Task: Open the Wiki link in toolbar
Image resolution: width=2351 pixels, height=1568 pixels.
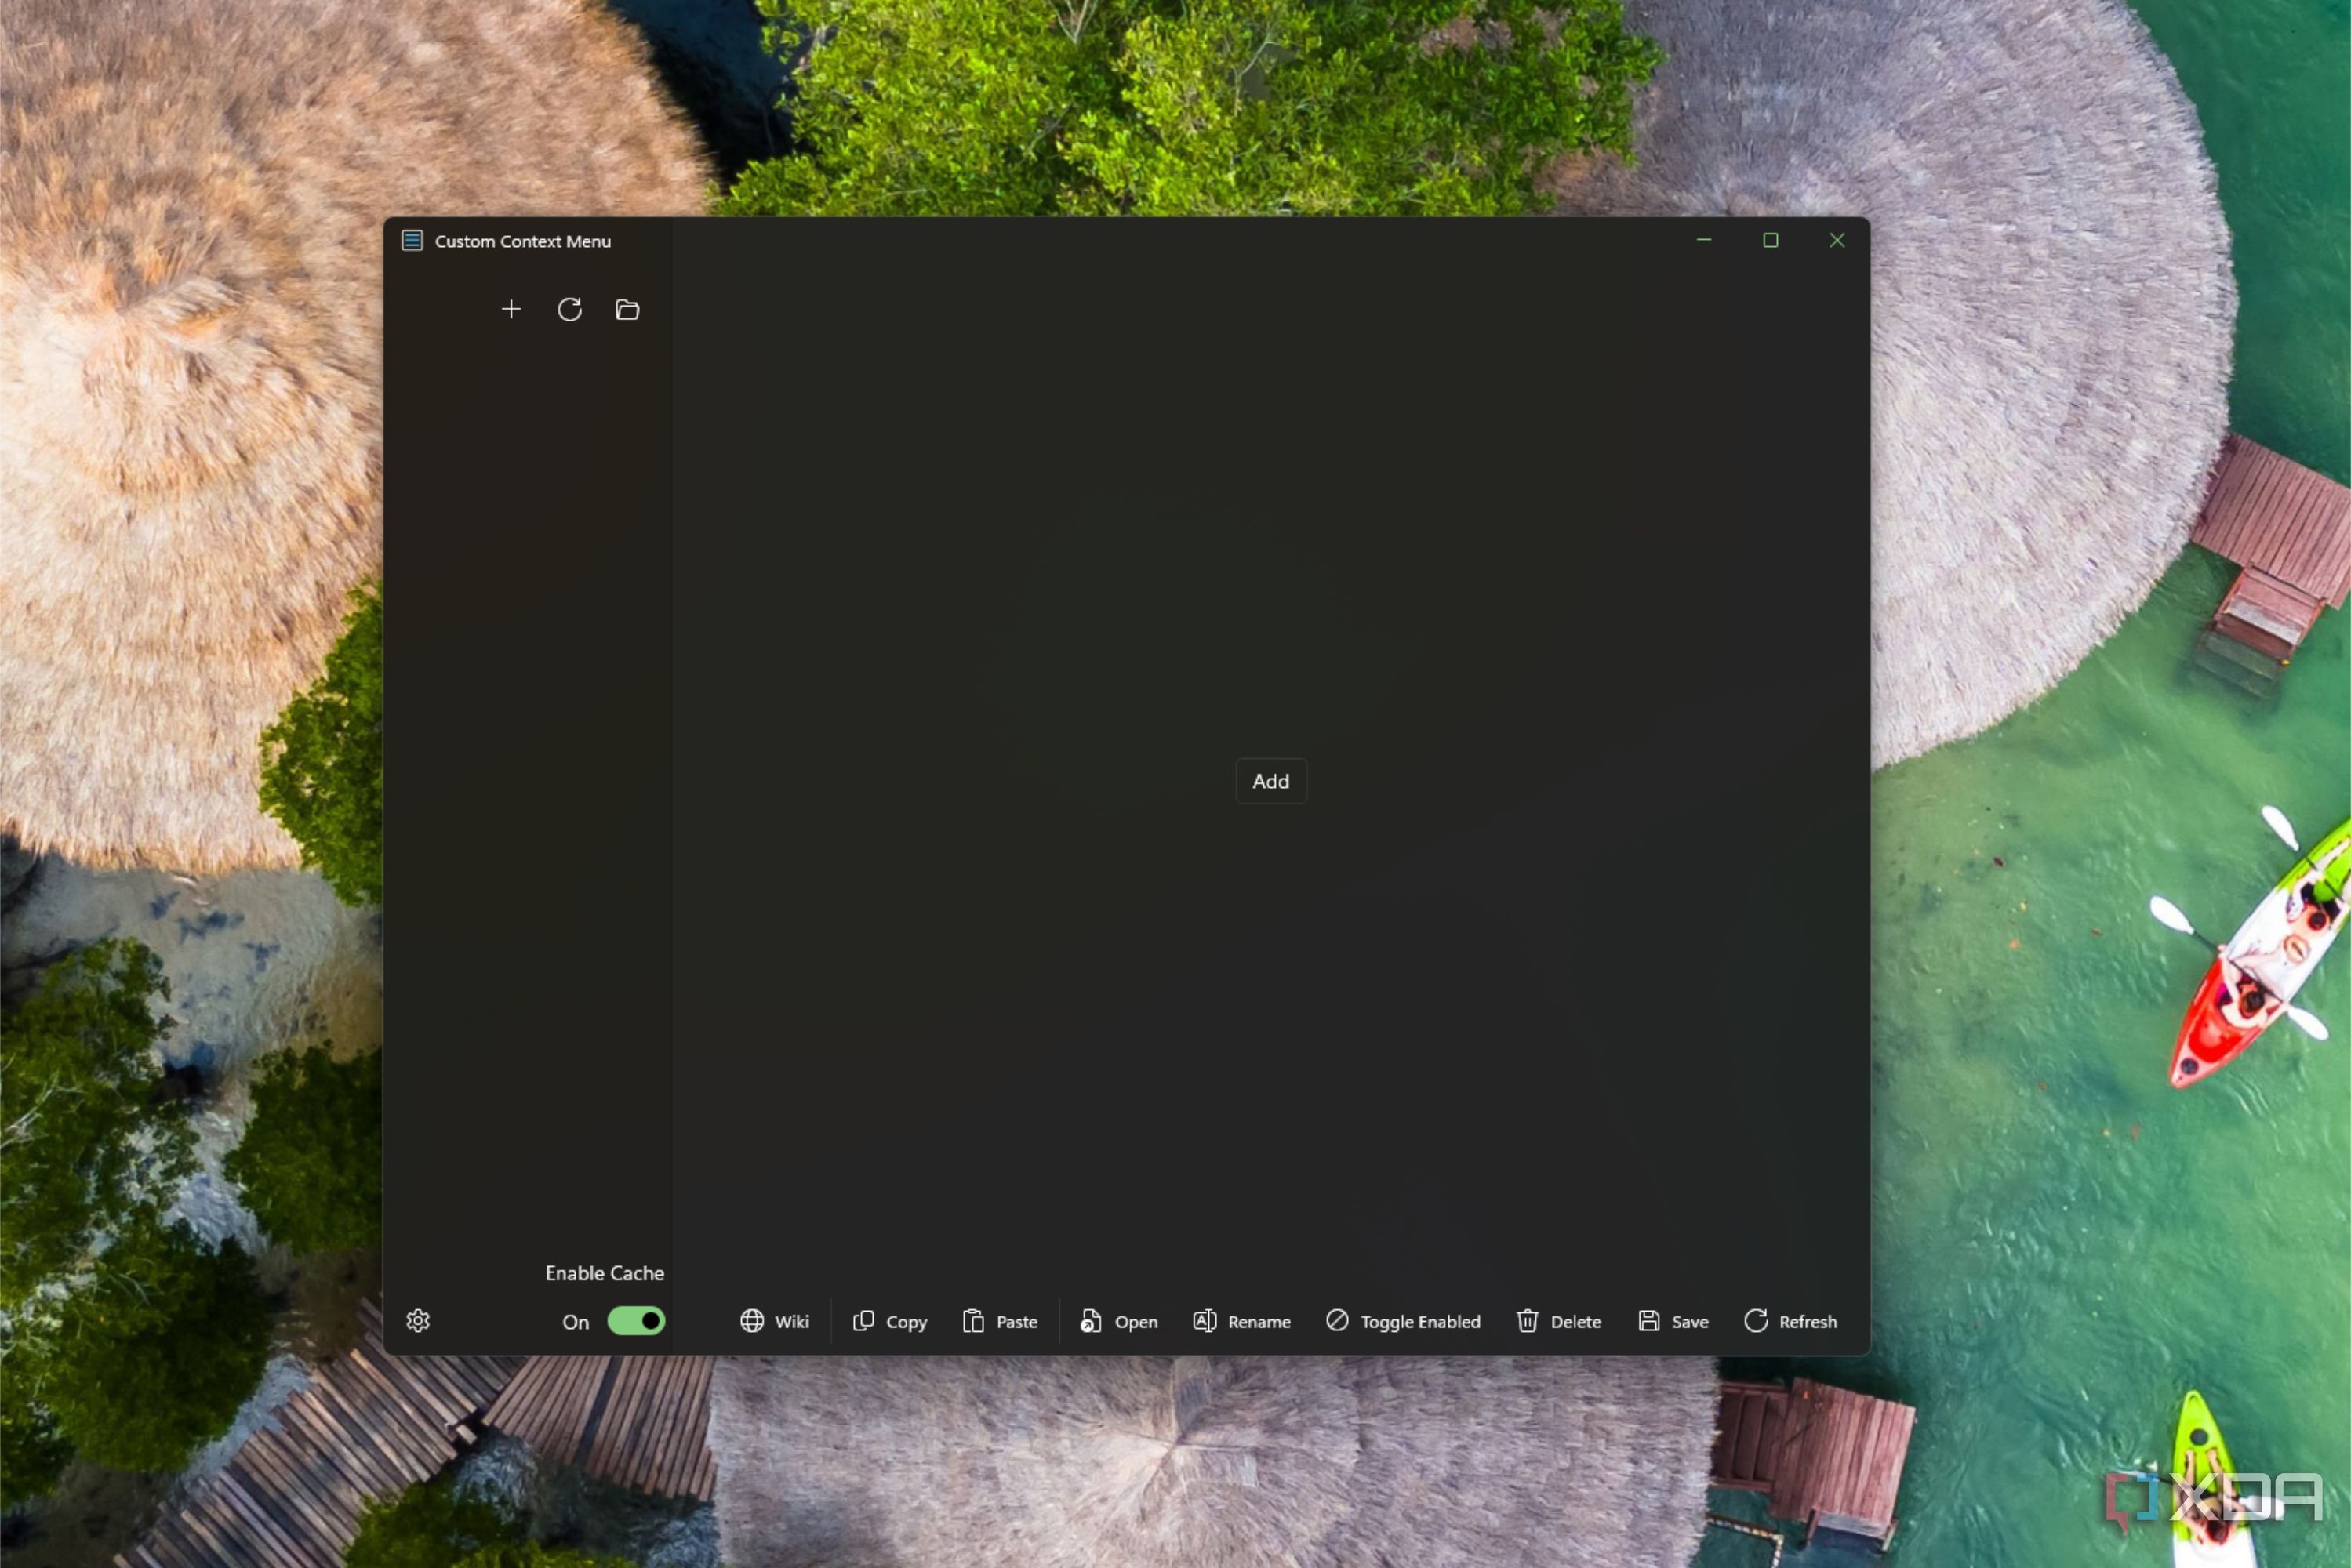Action: pos(775,1321)
